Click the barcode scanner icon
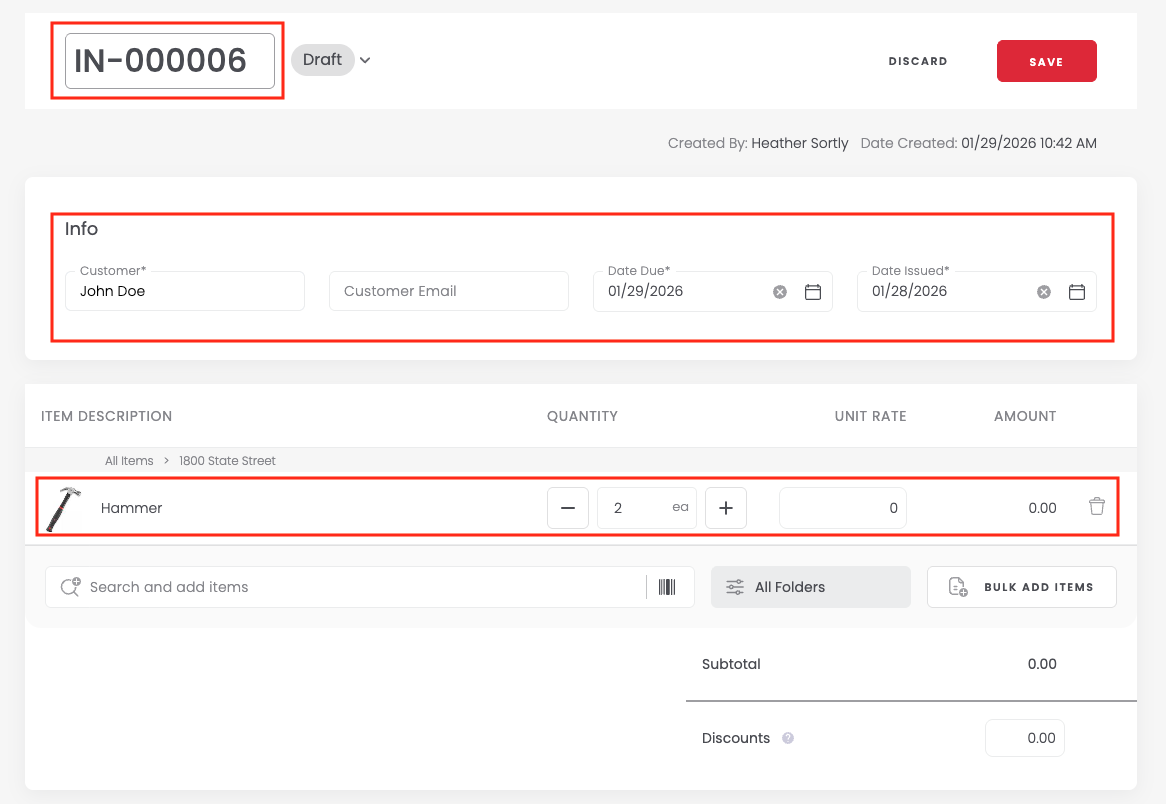The height and width of the screenshot is (804, 1166). click(x=667, y=587)
